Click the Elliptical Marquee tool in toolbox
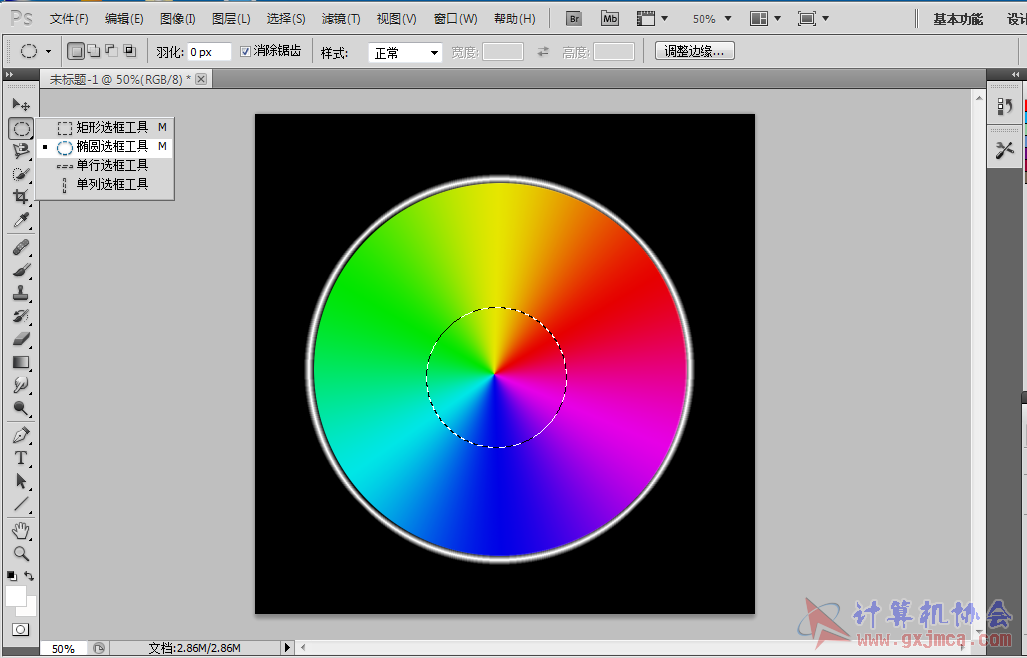Screen dimensions: 1027x658 (x=21, y=128)
